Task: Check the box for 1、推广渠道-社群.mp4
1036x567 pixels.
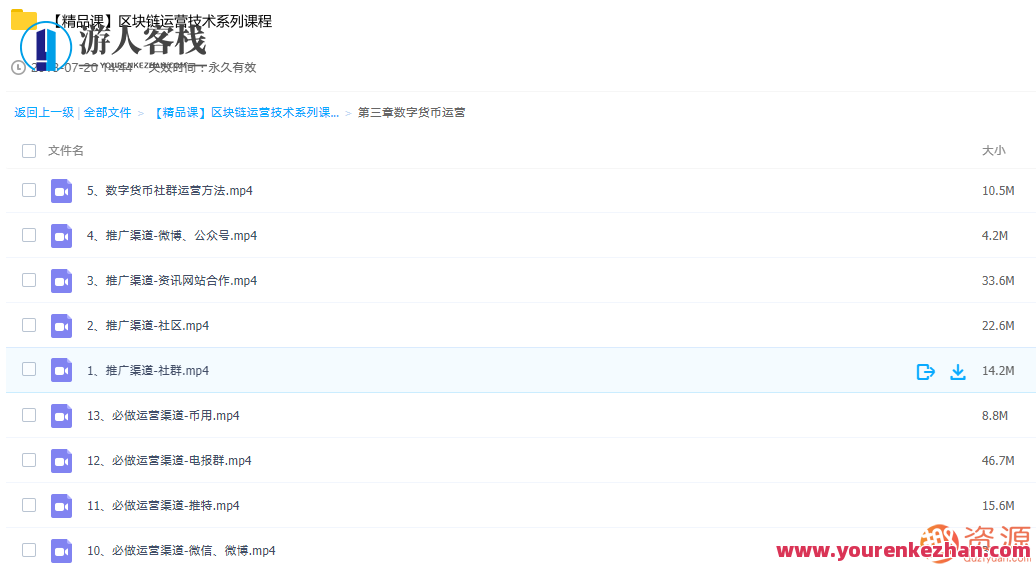Action: [x=29, y=369]
